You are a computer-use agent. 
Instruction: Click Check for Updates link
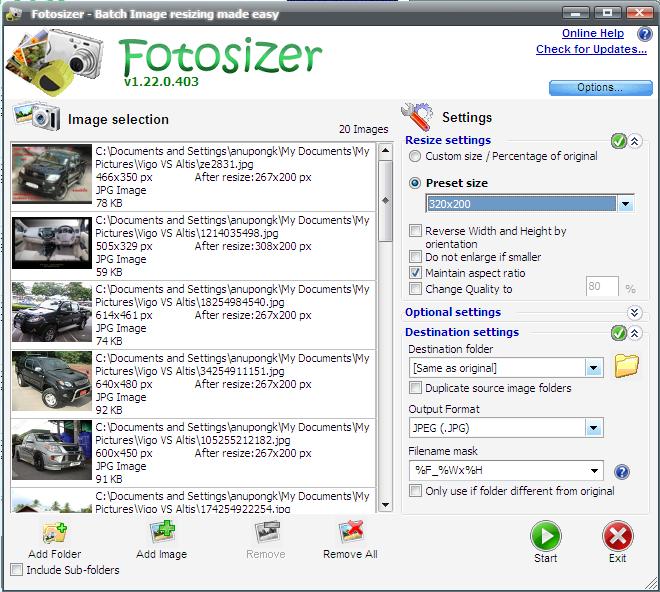(x=591, y=49)
